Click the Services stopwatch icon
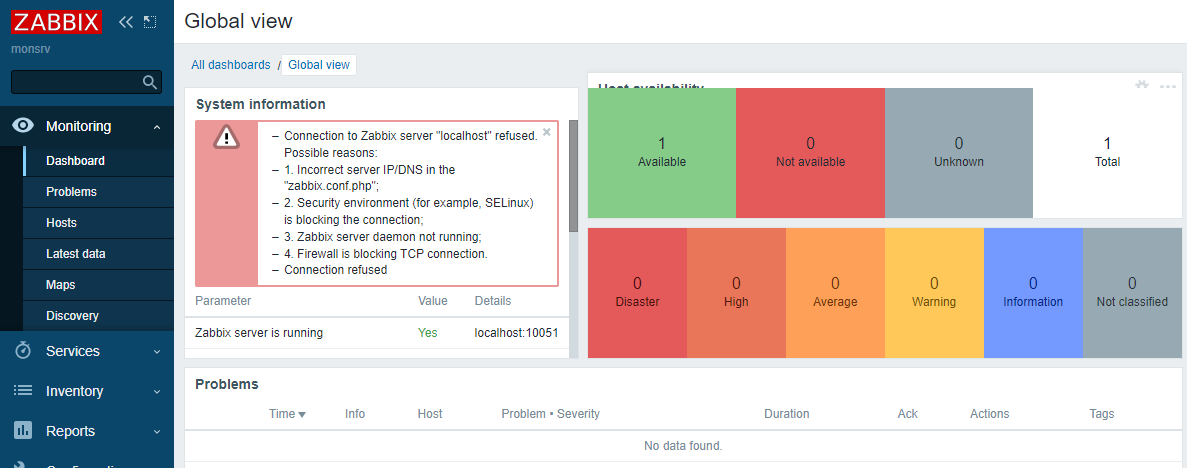The image size is (1187, 468). (23, 351)
